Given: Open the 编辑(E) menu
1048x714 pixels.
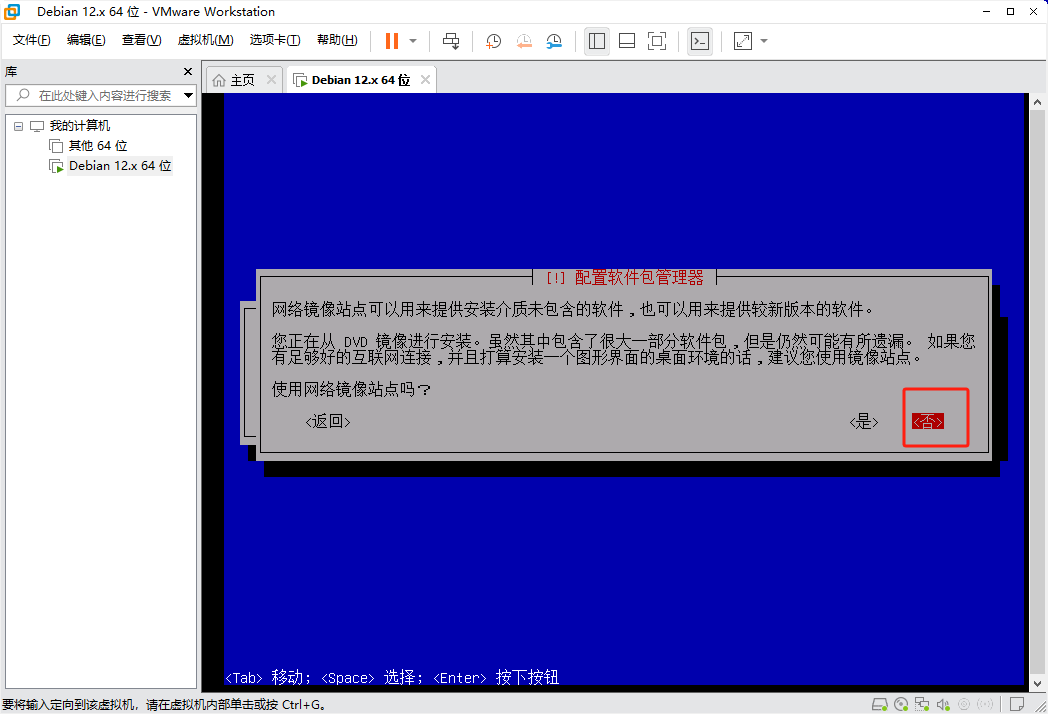Looking at the screenshot, I should coord(86,40).
